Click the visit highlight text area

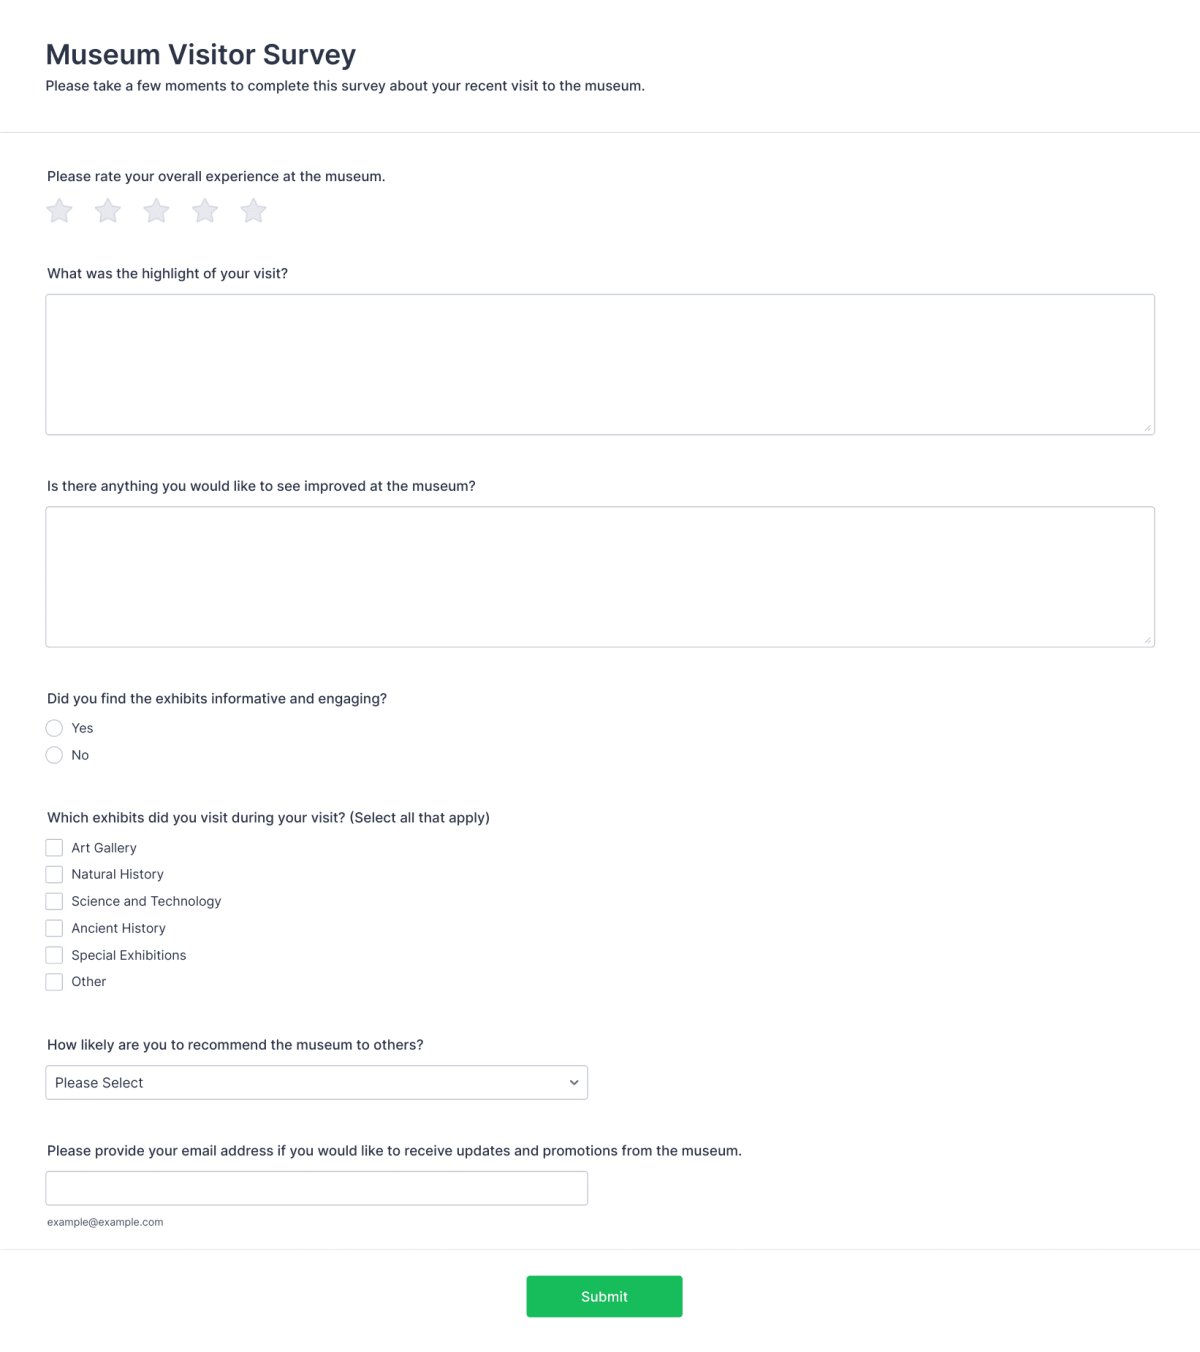coord(600,364)
